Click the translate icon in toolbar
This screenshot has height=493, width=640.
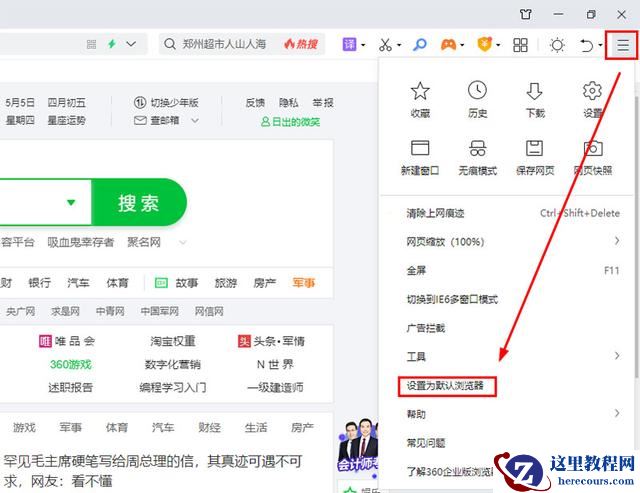pyautogui.click(x=349, y=44)
